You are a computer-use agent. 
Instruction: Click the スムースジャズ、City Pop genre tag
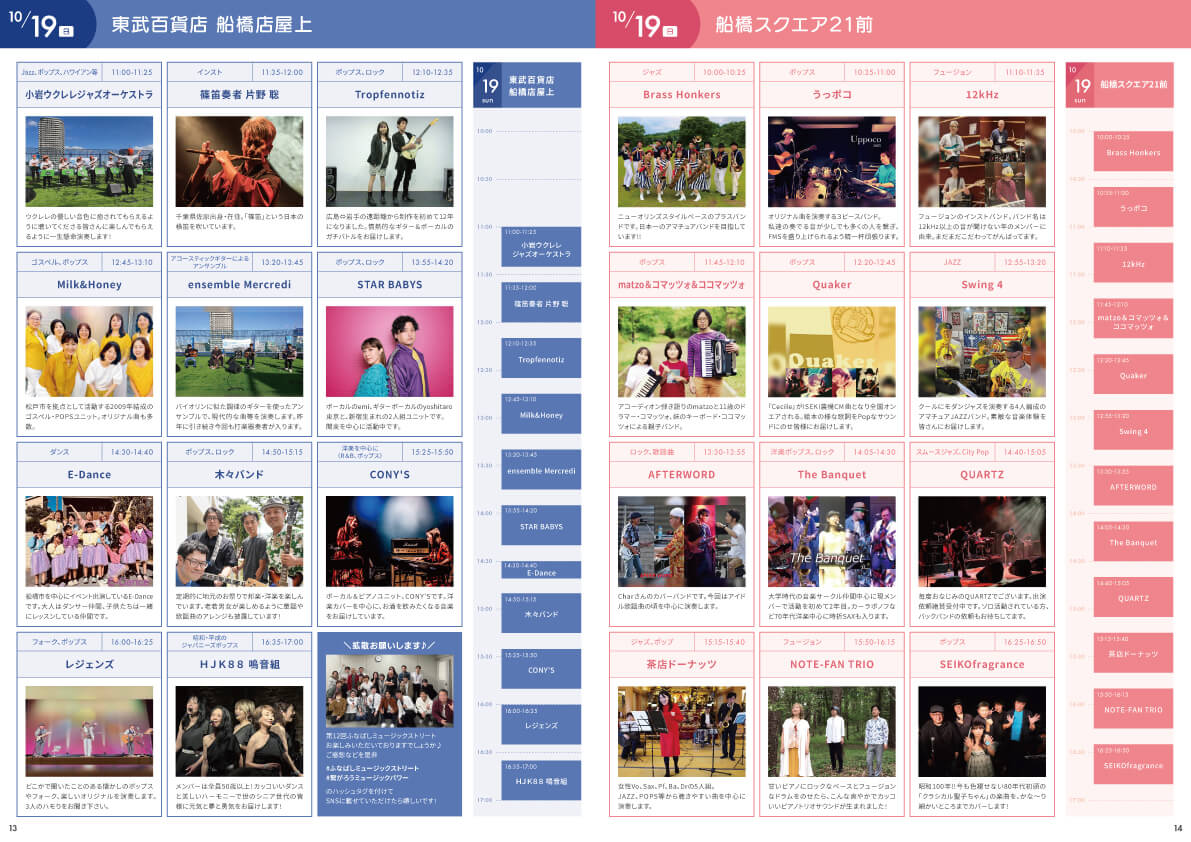[945, 452]
